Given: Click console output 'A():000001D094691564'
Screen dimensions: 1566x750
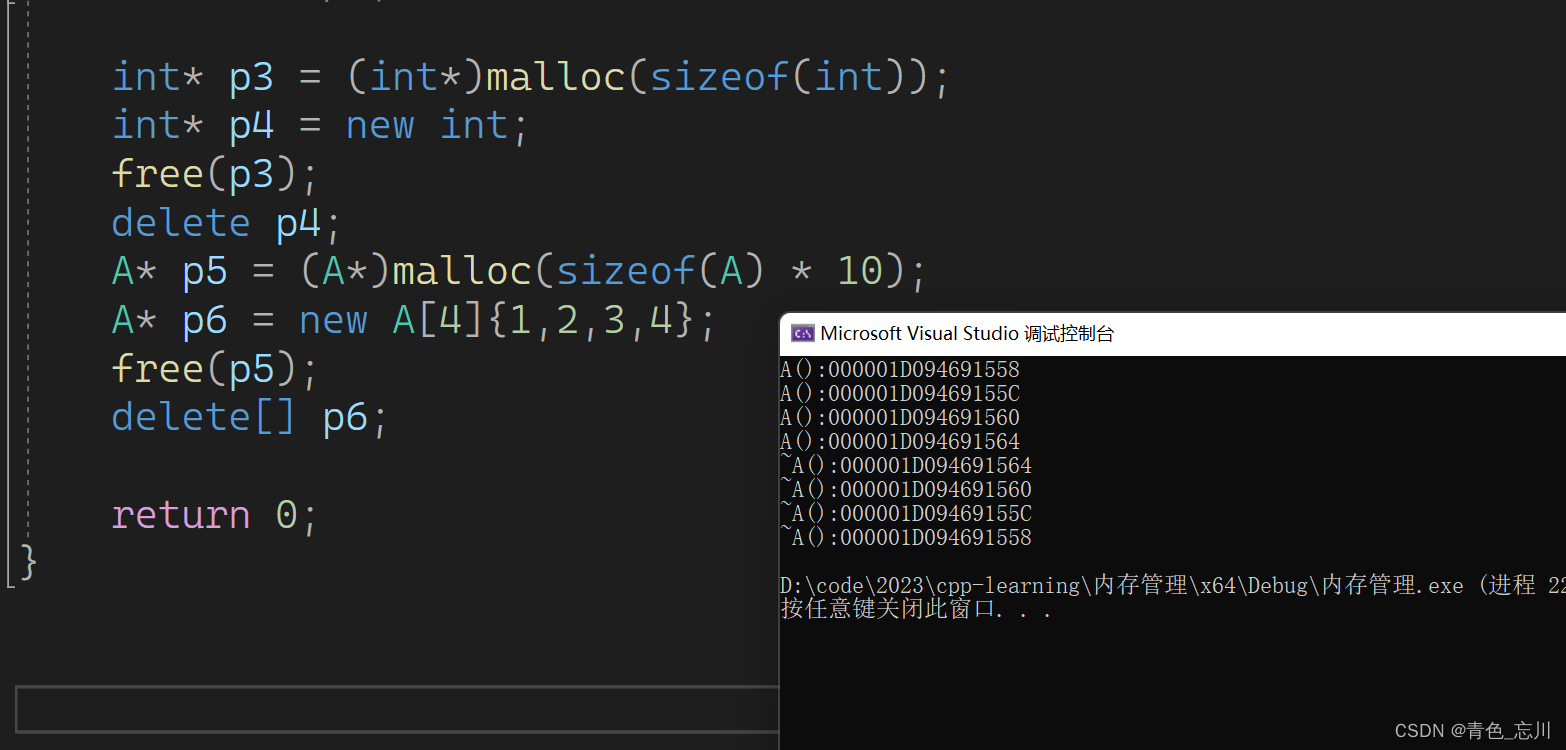Looking at the screenshot, I should [x=900, y=442].
